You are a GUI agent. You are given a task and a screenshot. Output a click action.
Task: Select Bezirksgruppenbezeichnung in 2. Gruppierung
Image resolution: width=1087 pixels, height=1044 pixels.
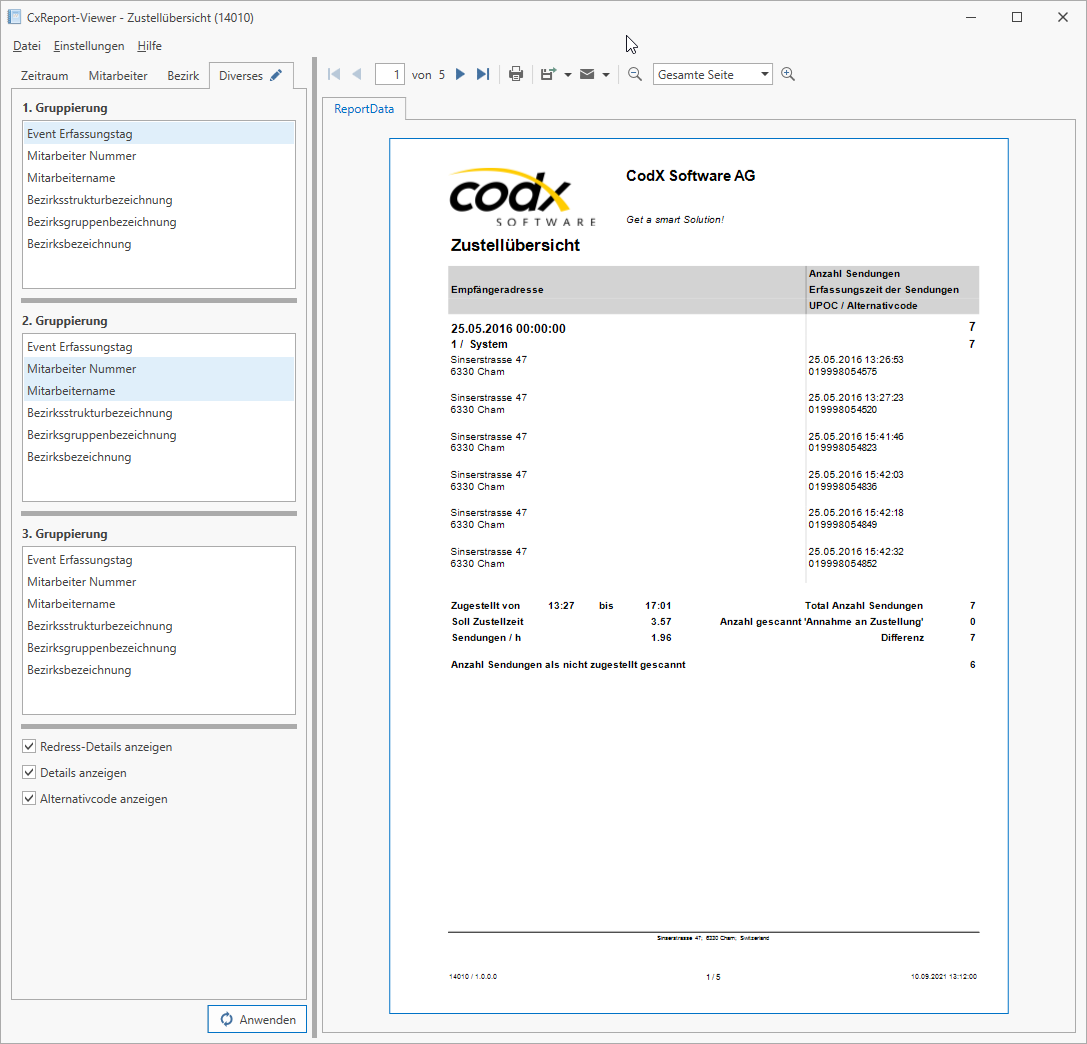[x=159, y=435]
